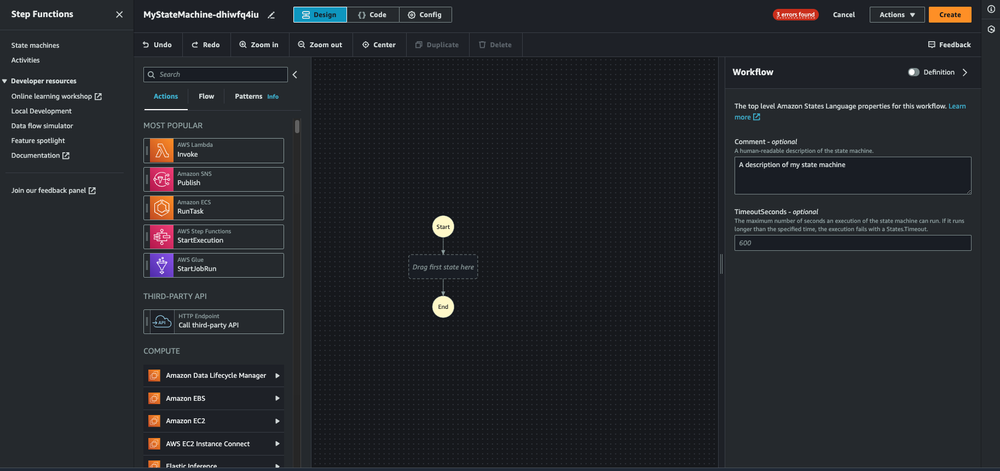Click the states browser vertical scrollbar
Viewport: 1000px width, 471px height.
tap(297, 126)
